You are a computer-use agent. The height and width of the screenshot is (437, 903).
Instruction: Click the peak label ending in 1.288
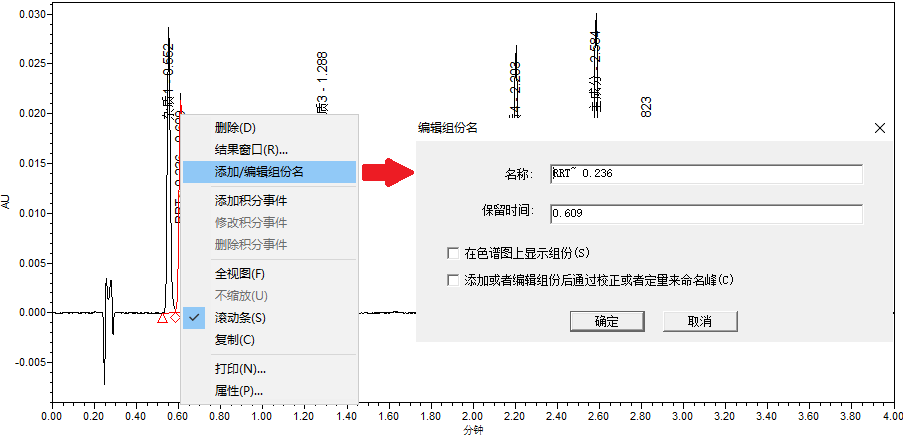pos(322,82)
